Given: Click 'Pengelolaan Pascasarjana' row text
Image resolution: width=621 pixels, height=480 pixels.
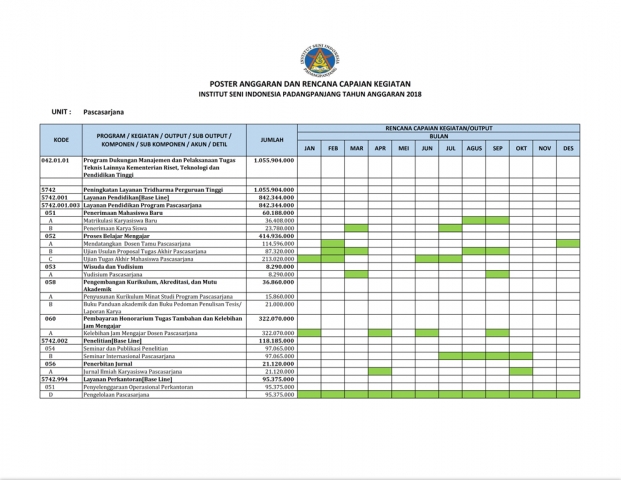Looking at the screenshot, I should tap(116, 395).
